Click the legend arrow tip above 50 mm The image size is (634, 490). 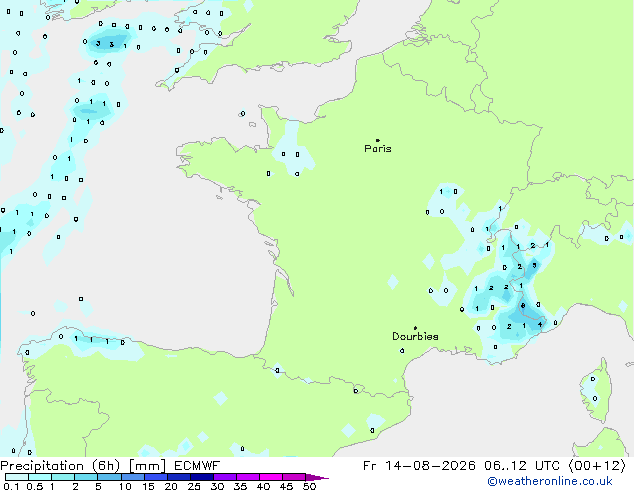click(317, 477)
